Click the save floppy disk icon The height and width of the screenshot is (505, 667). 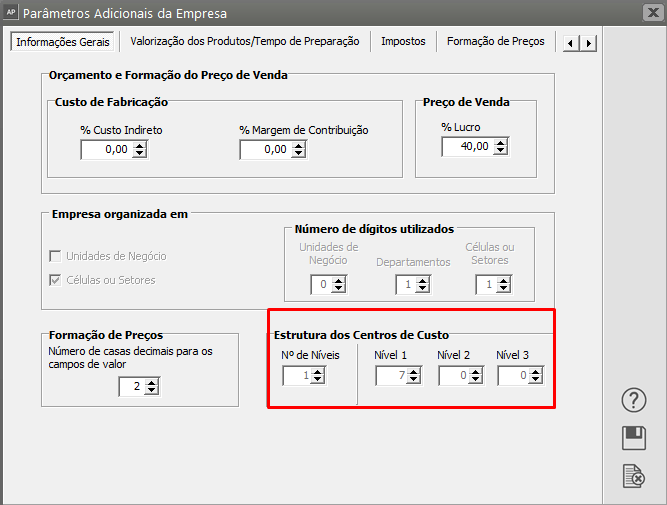pos(634,438)
